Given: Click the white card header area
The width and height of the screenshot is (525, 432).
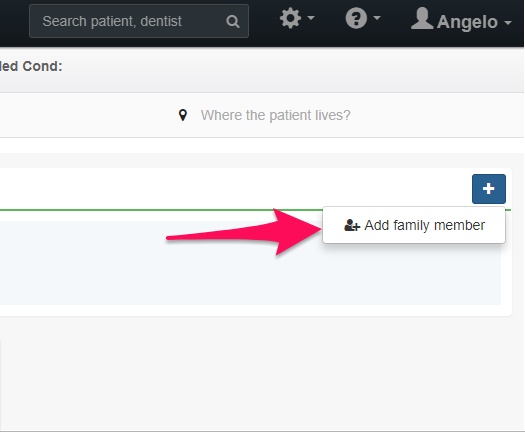Looking at the screenshot, I should point(234,189).
